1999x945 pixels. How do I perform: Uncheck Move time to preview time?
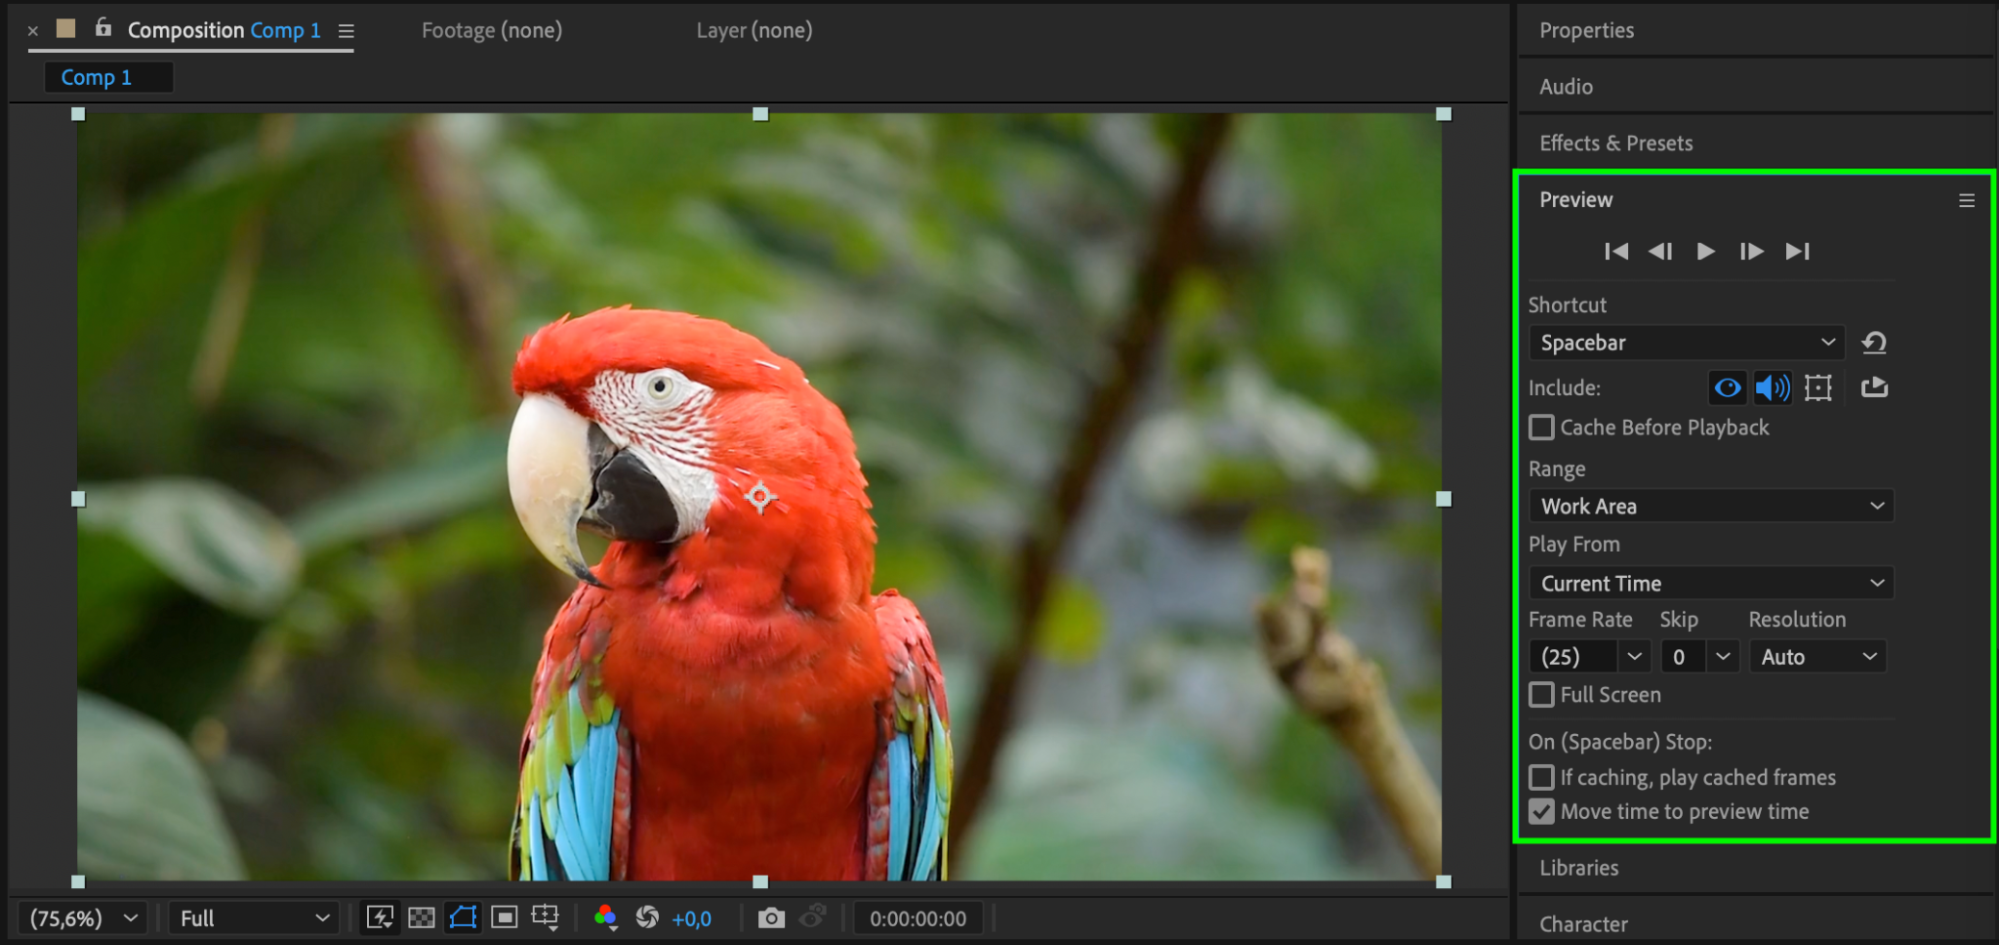click(x=1542, y=812)
